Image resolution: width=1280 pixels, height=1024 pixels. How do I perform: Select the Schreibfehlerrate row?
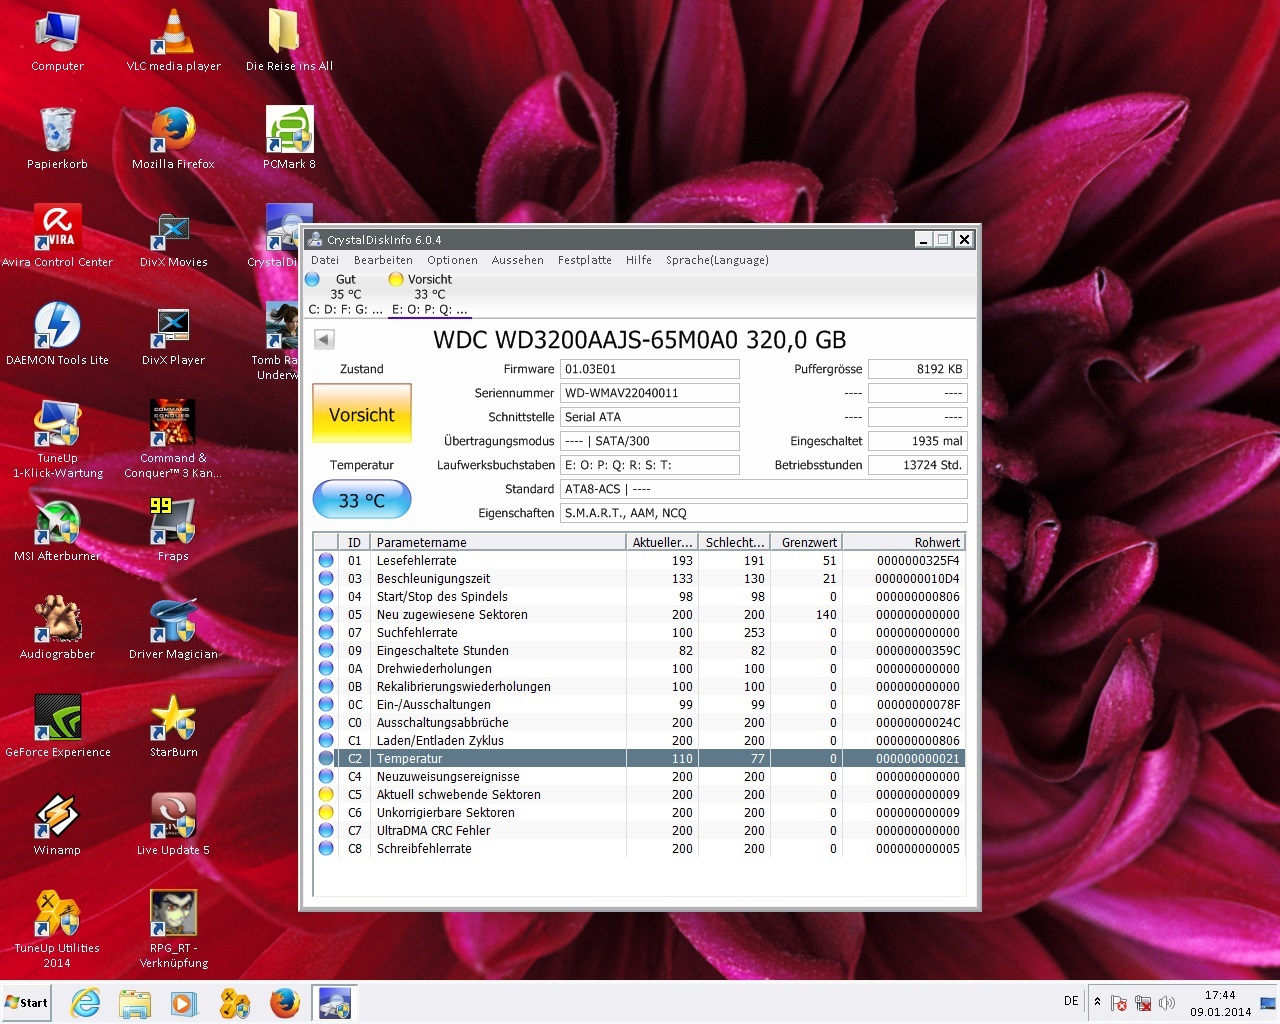click(x=640, y=849)
